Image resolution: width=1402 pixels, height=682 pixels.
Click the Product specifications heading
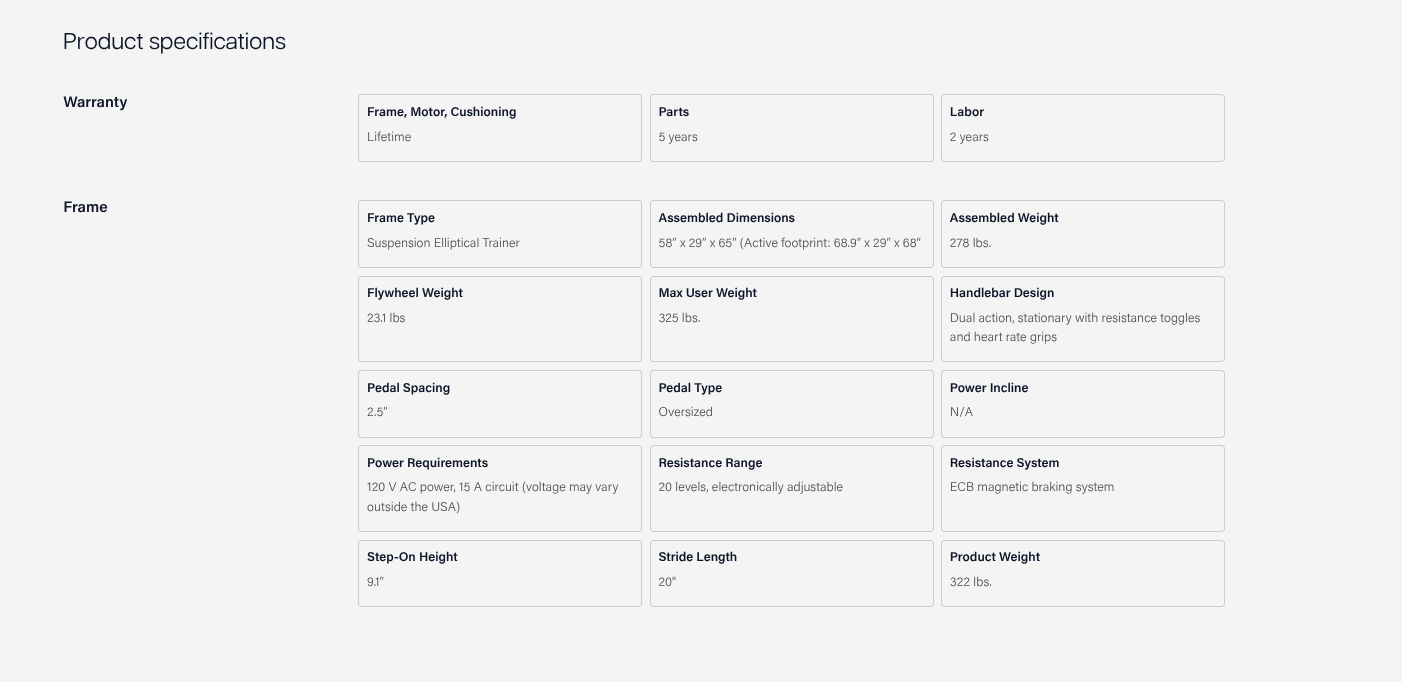click(174, 41)
